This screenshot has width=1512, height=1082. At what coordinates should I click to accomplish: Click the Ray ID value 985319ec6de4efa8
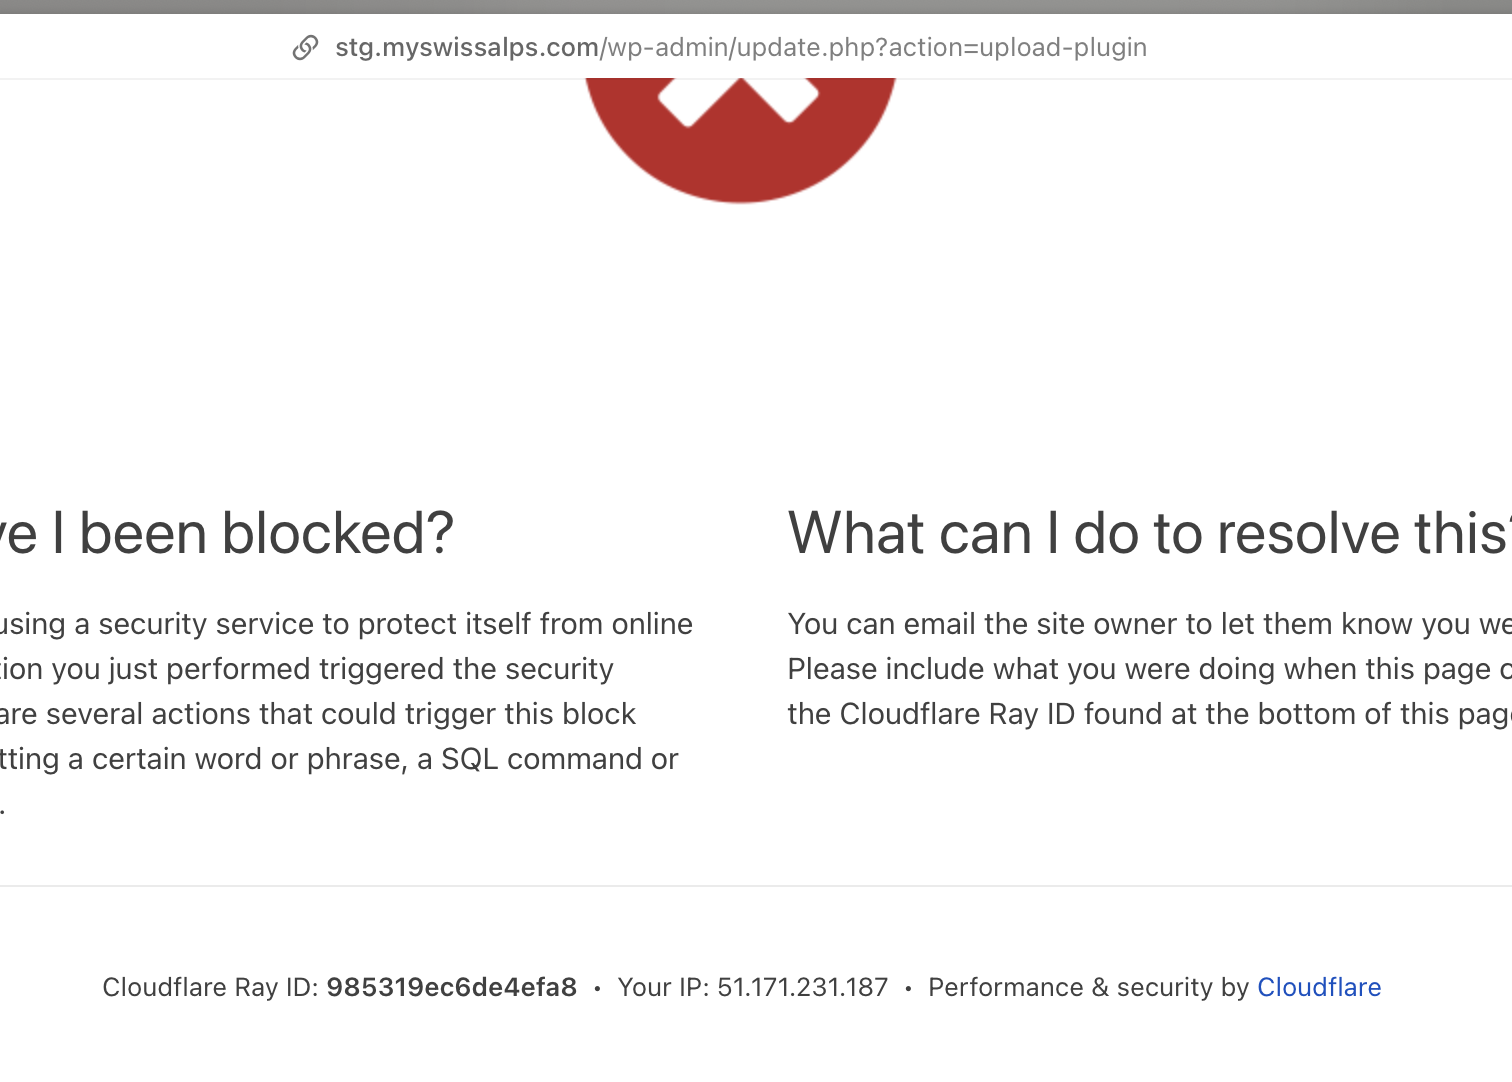click(x=451, y=987)
